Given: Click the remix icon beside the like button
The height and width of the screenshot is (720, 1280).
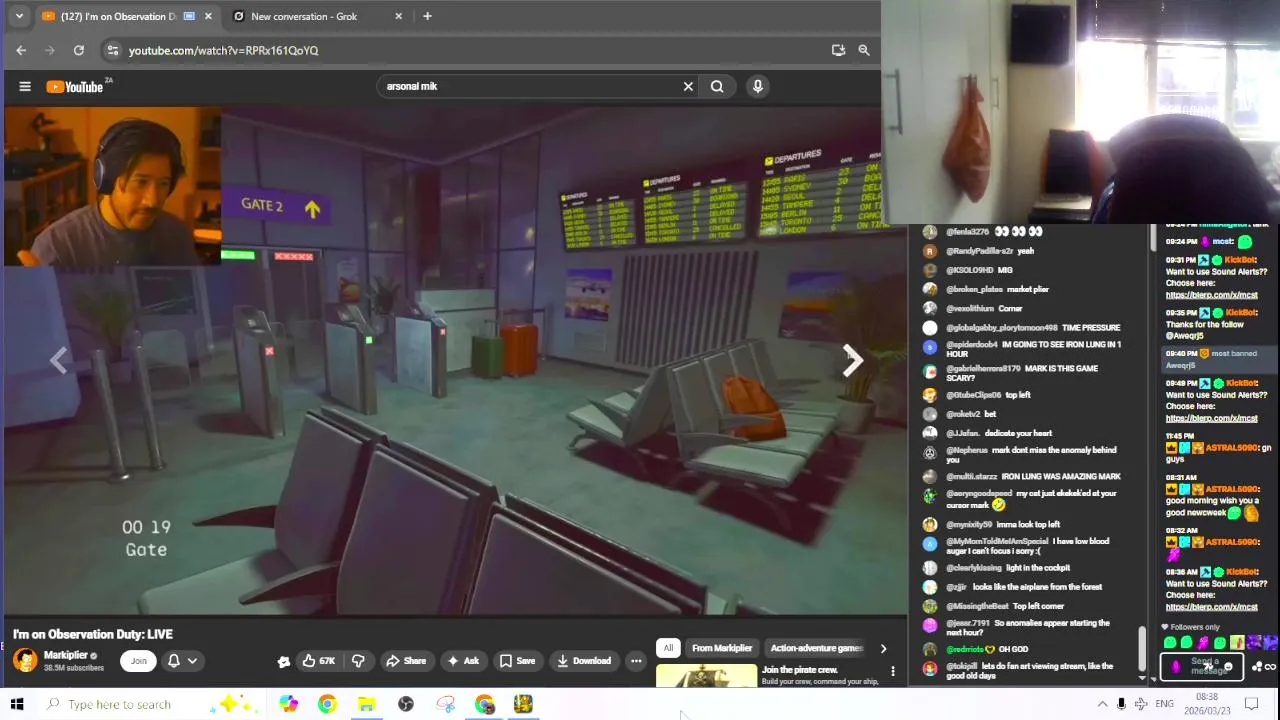Looking at the screenshot, I should pyautogui.click(x=284, y=661).
